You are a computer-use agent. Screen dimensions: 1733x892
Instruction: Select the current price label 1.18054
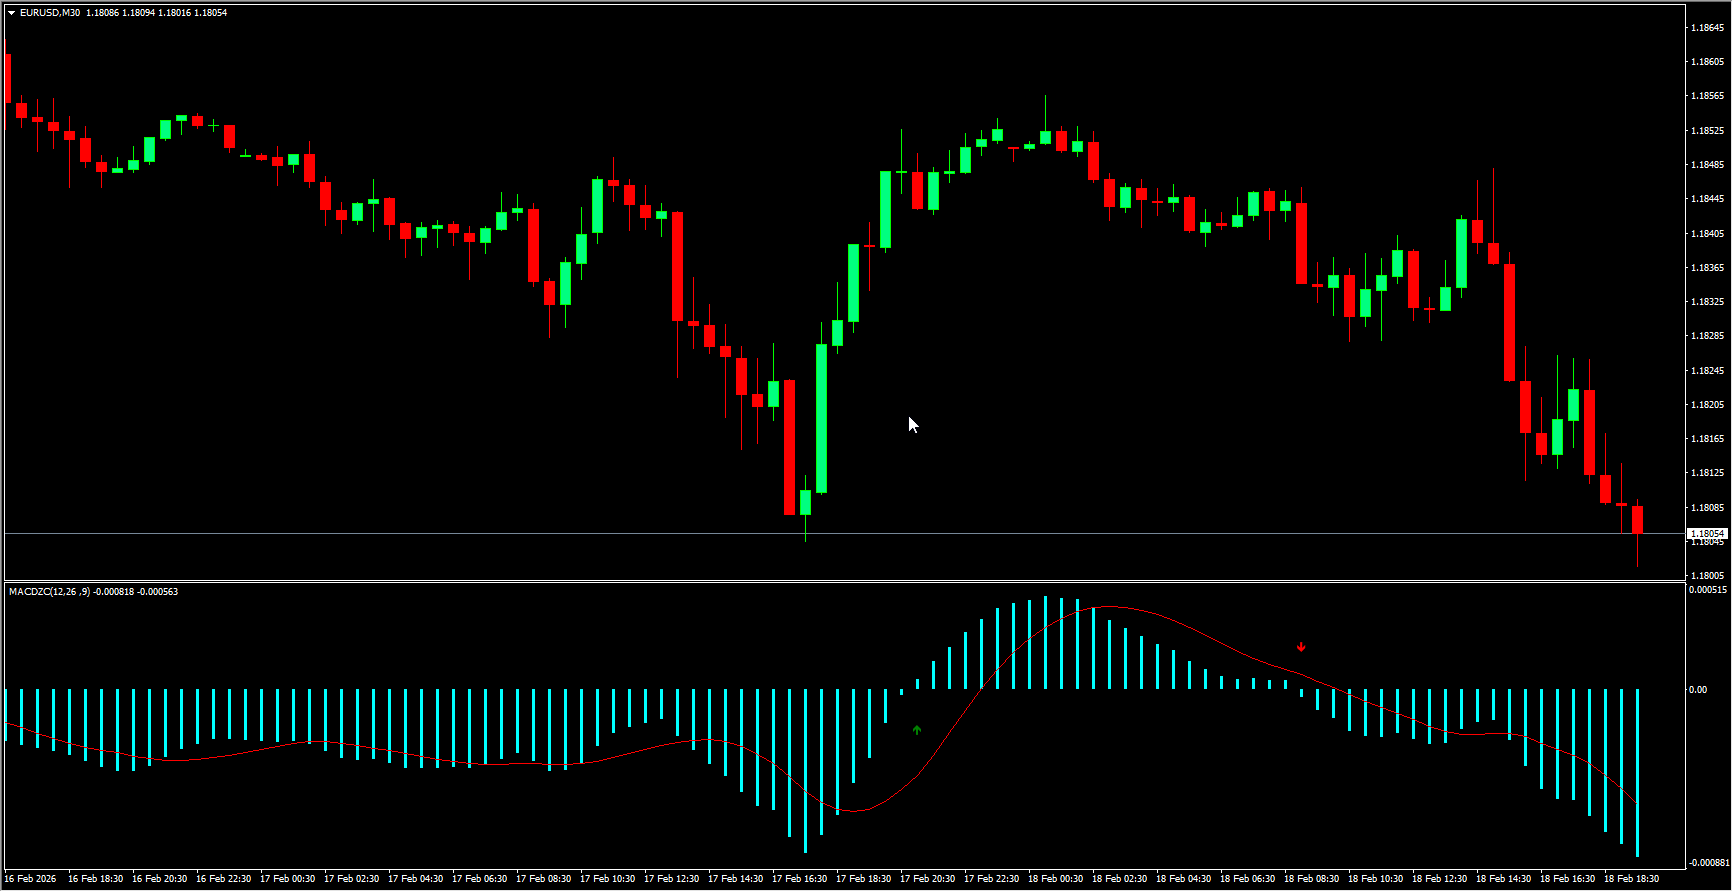pos(1707,534)
